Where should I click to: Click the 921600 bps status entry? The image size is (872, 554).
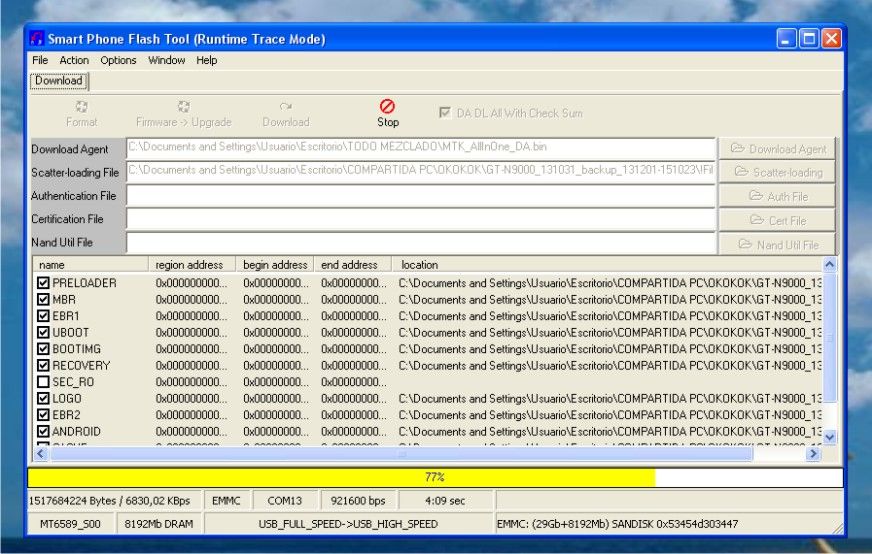pyautogui.click(x=358, y=501)
